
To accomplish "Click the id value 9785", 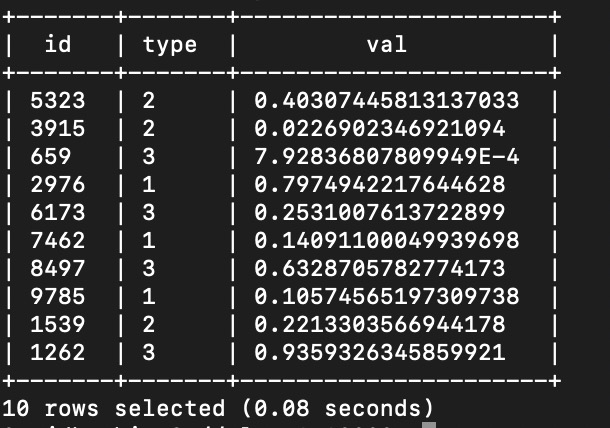I will pyautogui.click(x=58, y=296).
